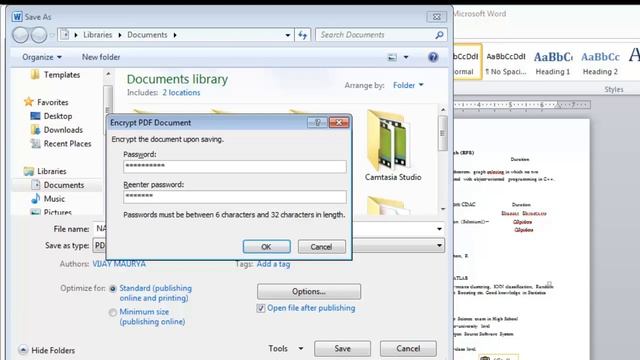Click the forward navigation arrow button

39,35
